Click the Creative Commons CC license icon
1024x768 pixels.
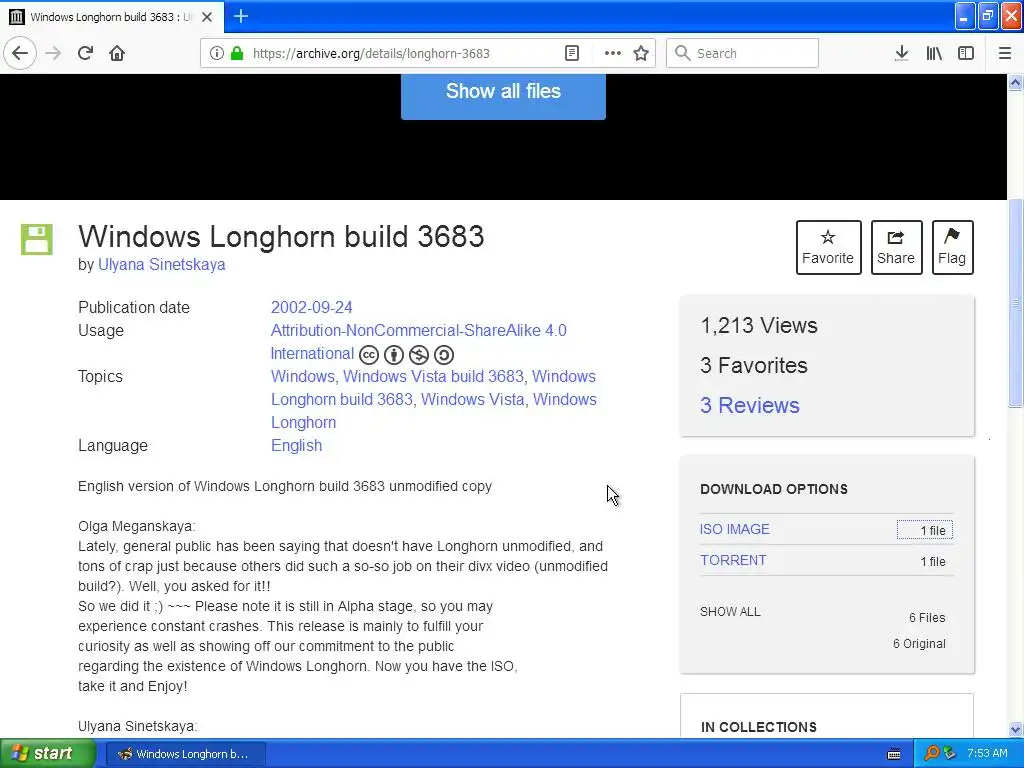coord(369,355)
